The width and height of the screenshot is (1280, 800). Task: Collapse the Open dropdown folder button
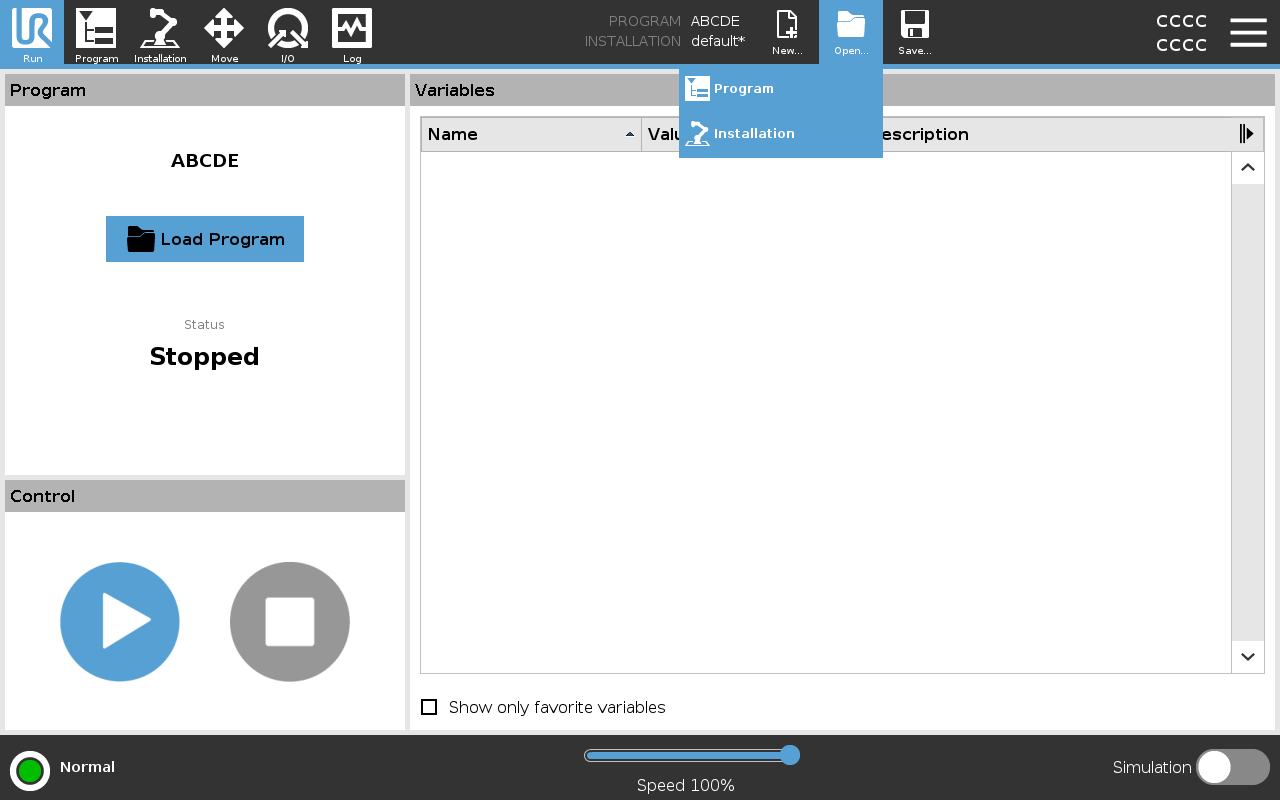(851, 32)
